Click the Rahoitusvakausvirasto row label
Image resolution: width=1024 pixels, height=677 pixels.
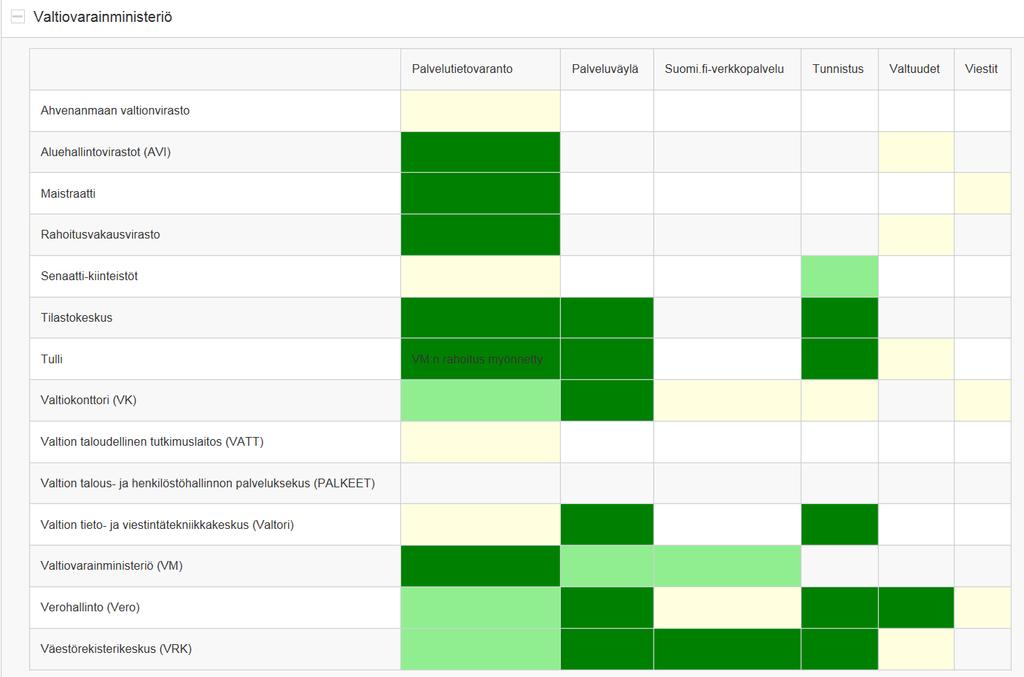click(x=100, y=235)
